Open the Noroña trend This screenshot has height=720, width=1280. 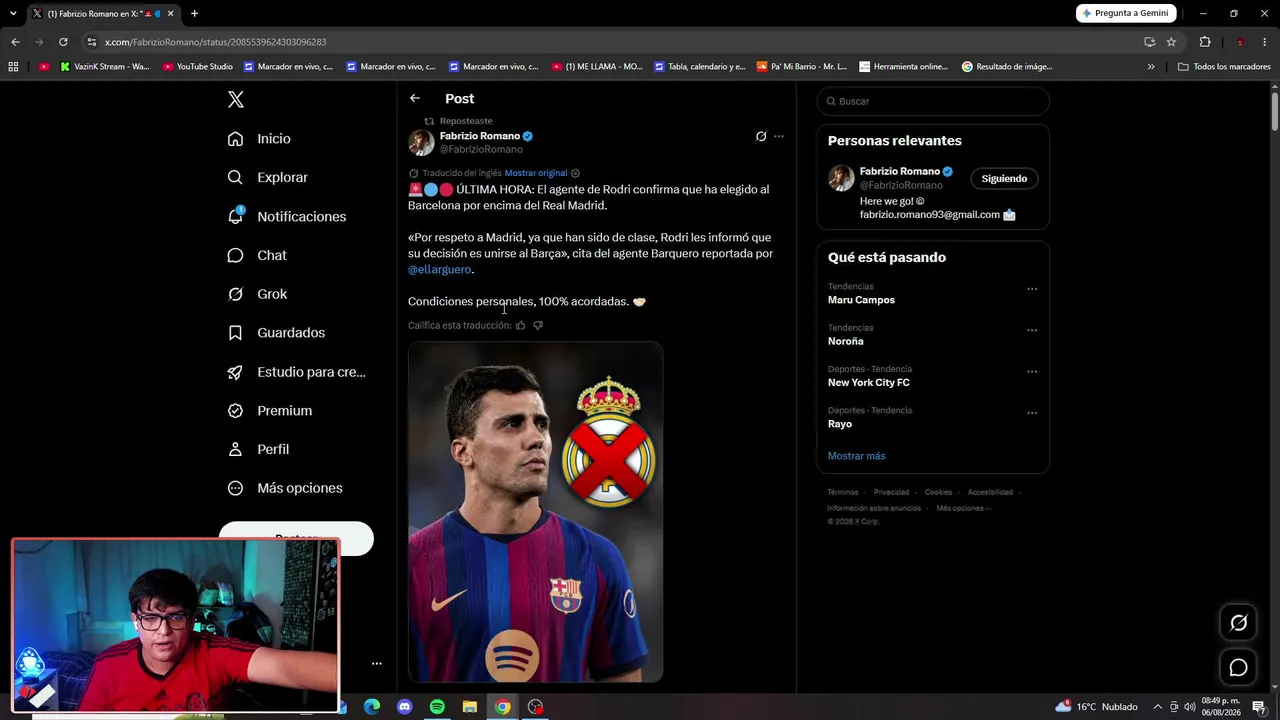(845, 341)
